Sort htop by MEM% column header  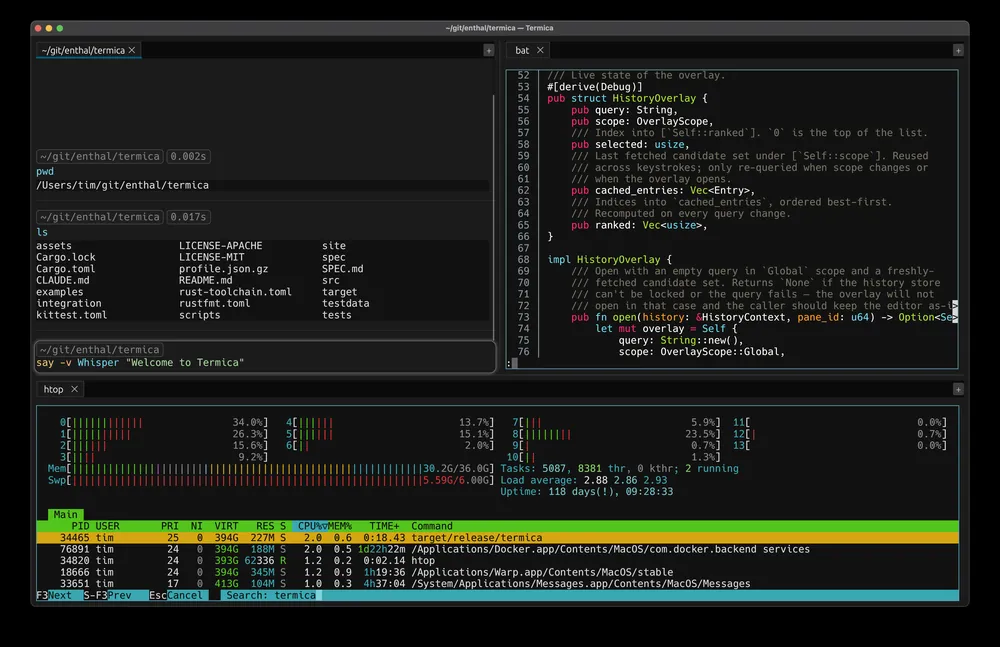coord(339,526)
